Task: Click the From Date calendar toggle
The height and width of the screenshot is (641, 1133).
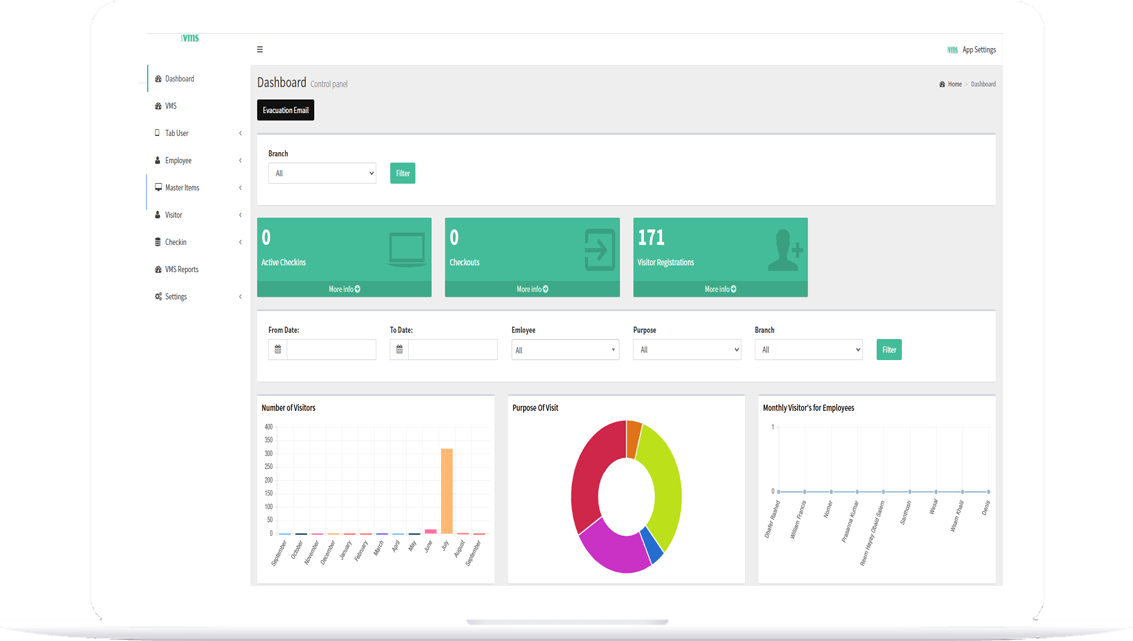Action: click(x=279, y=349)
